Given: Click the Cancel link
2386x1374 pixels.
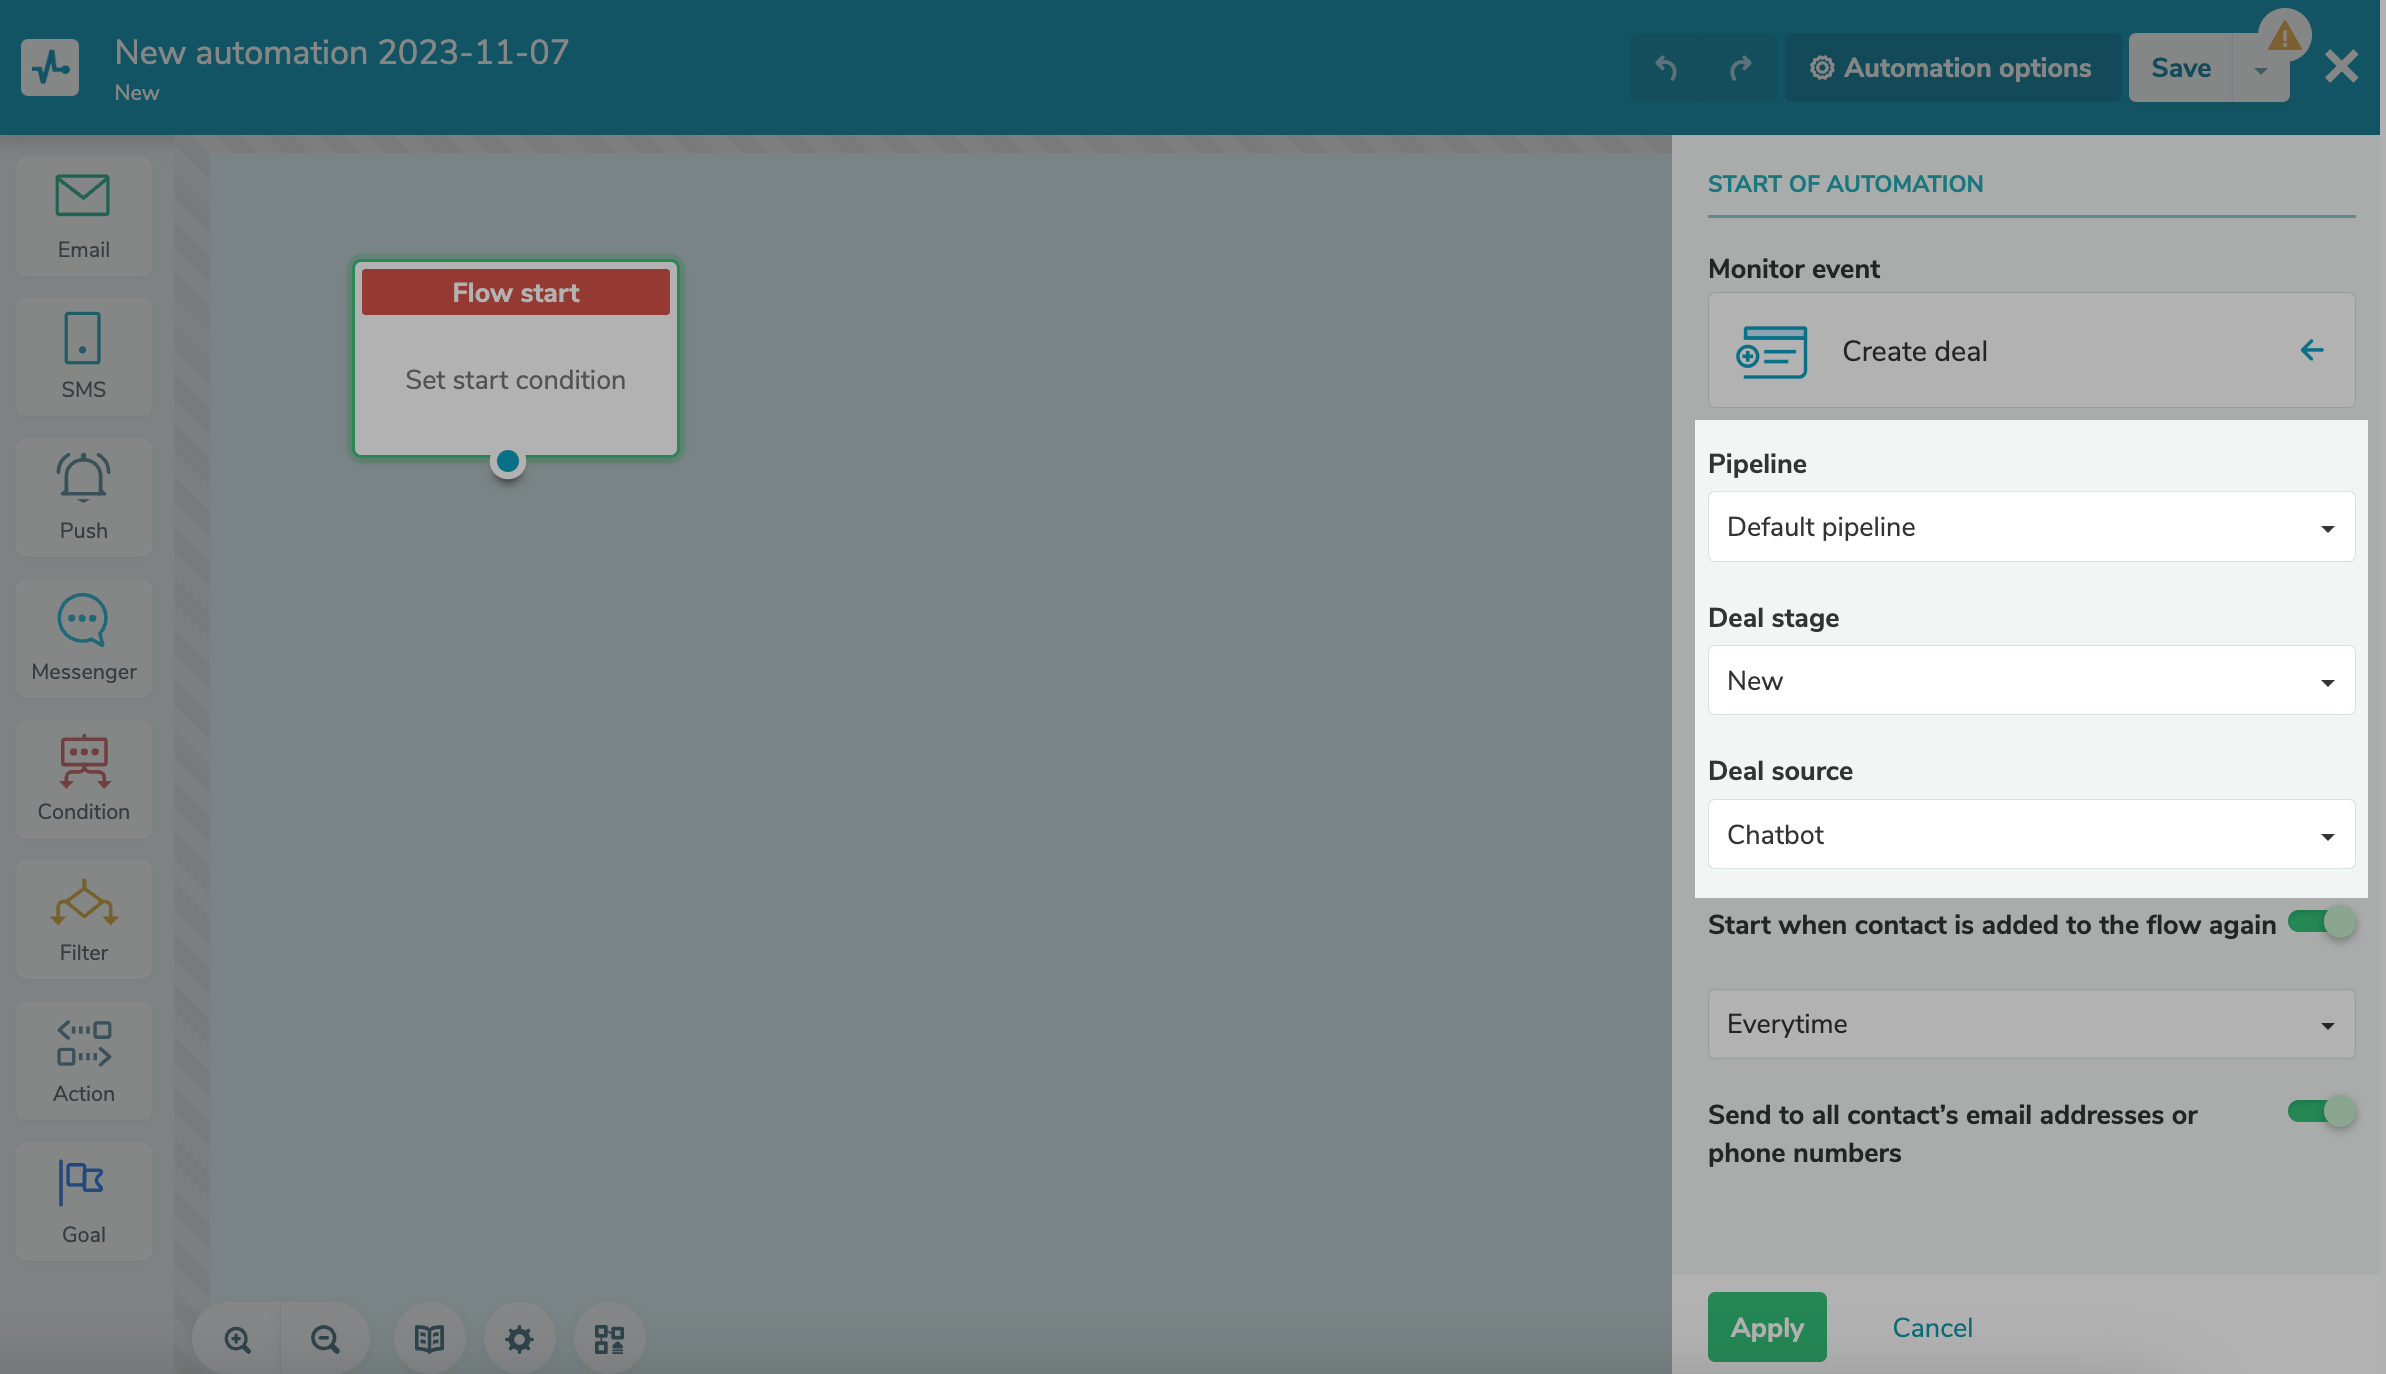Looking at the screenshot, I should point(1932,1327).
